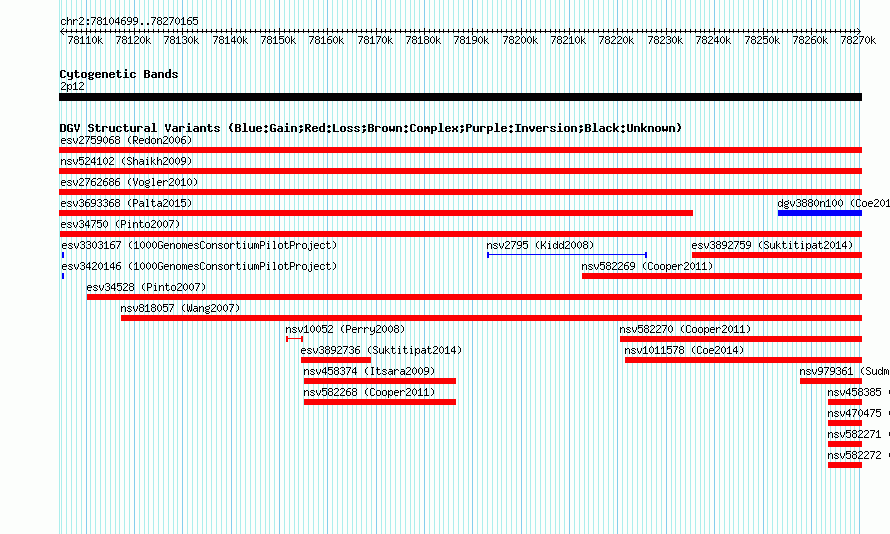Click the red bar under esv3693368
The width and height of the screenshot is (890, 534).
pyautogui.click(x=376, y=213)
